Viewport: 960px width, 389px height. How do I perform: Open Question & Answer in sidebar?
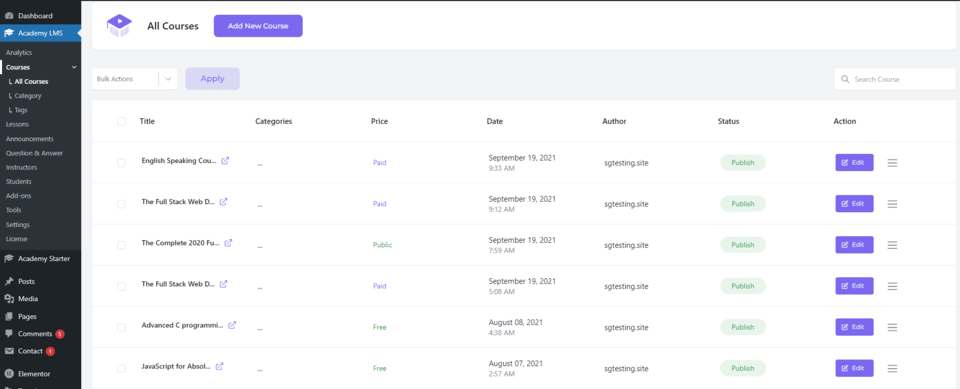click(x=34, y=153)
